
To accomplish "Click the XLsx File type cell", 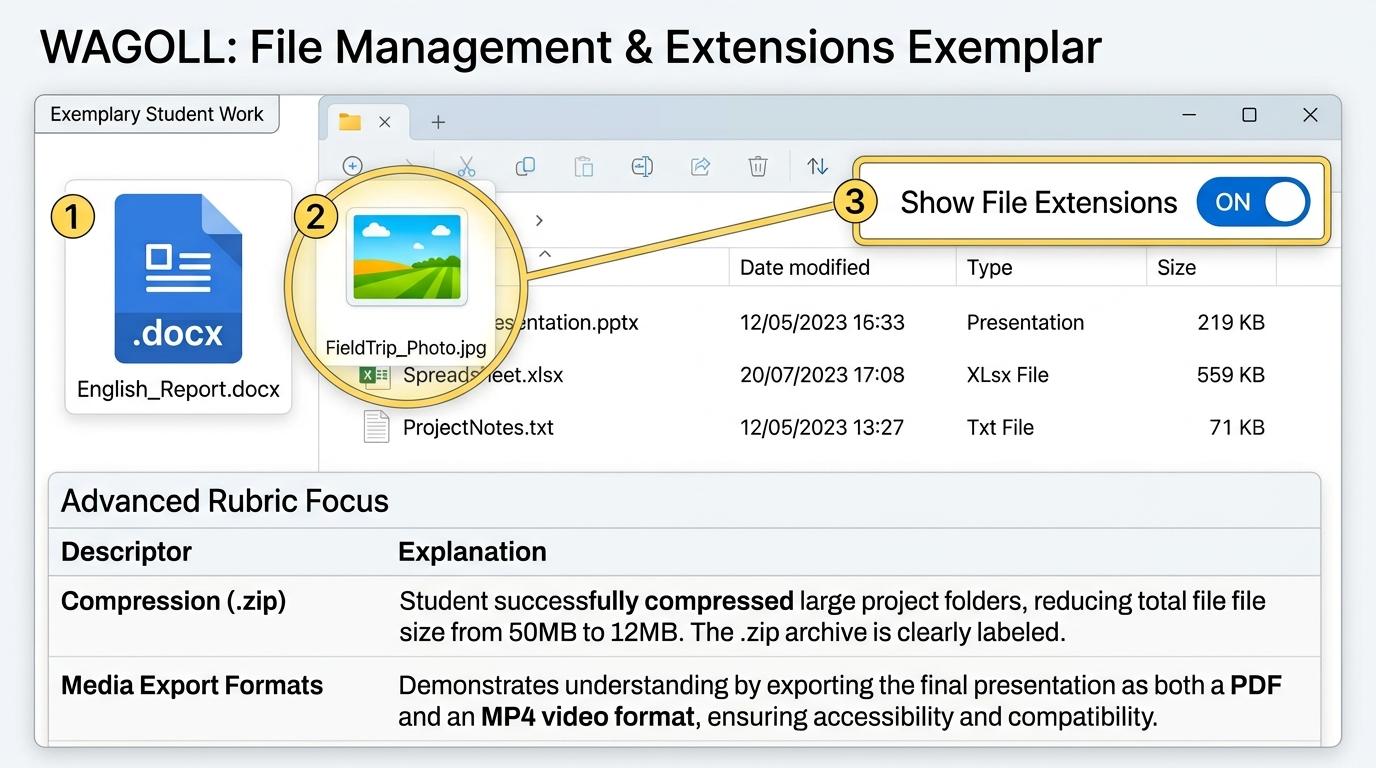I will click(x=1008, y=375).
